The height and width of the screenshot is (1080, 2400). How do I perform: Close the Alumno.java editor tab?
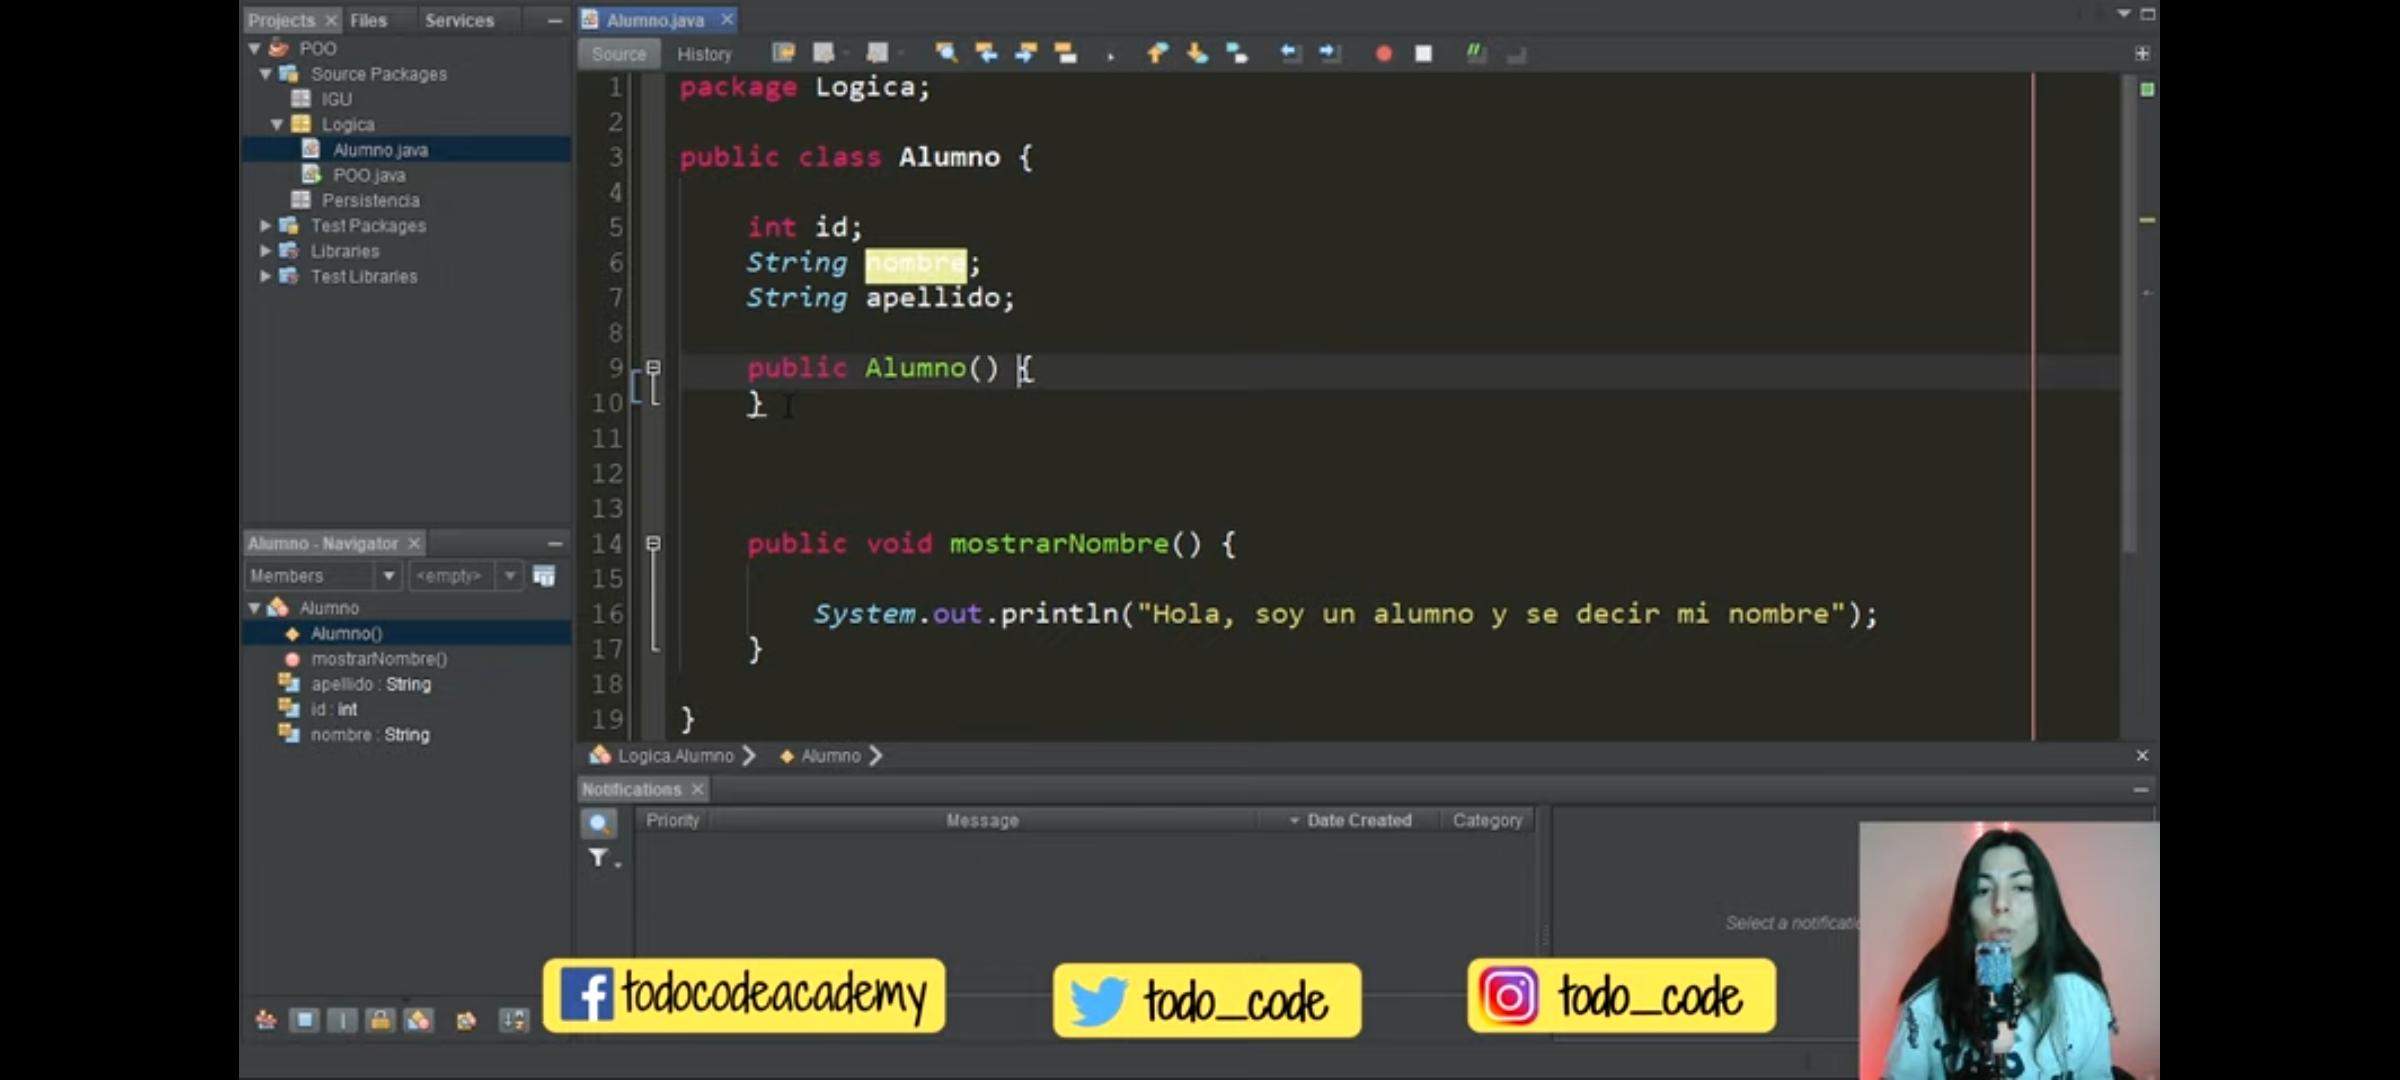(728, 19)
